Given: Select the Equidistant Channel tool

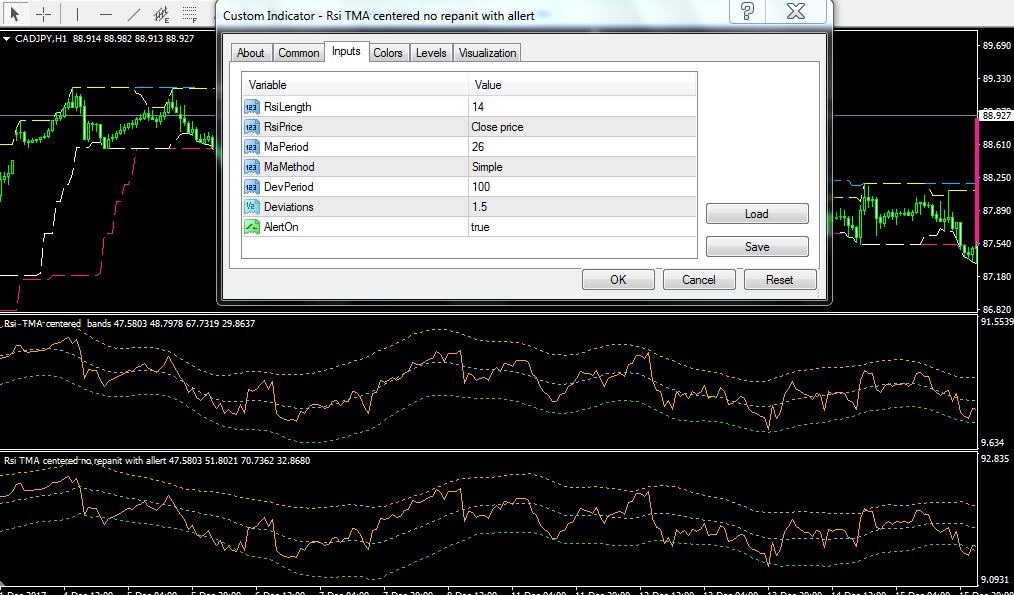Looking at the screenshot, I should coord(162,13).
